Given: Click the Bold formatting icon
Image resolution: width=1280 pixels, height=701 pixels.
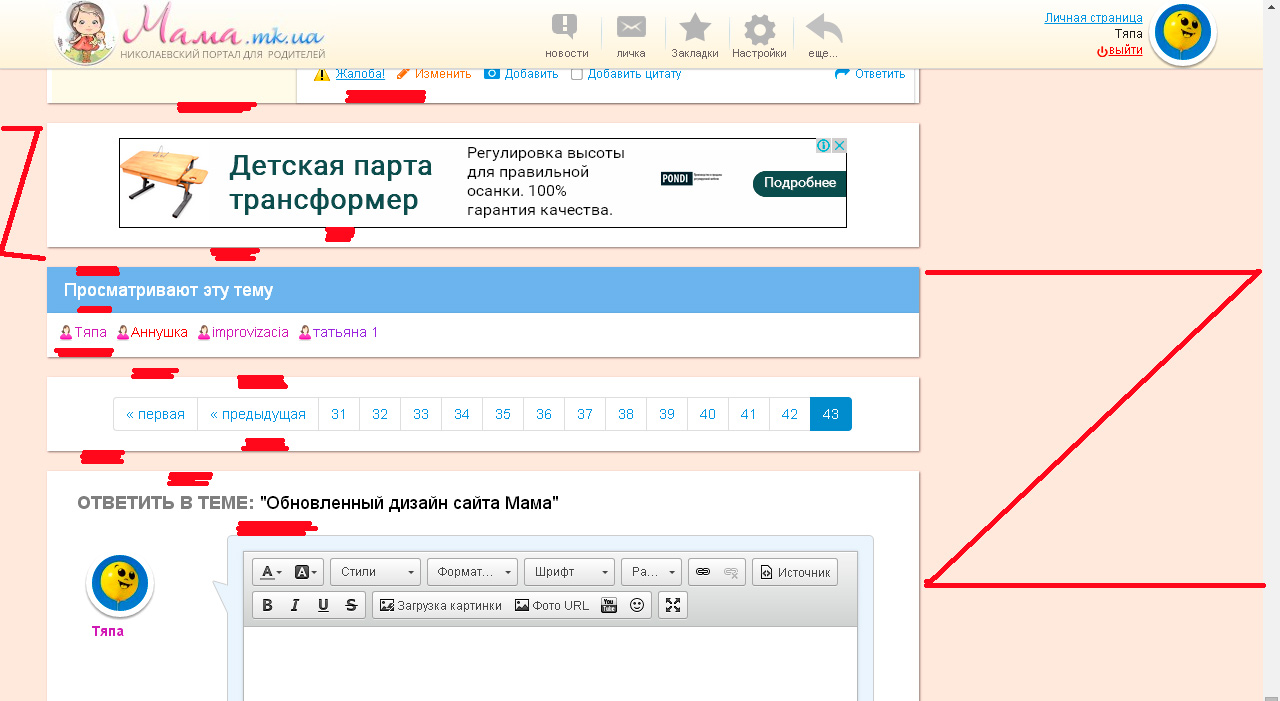Looking at the screenshot, I should point(267,605).
